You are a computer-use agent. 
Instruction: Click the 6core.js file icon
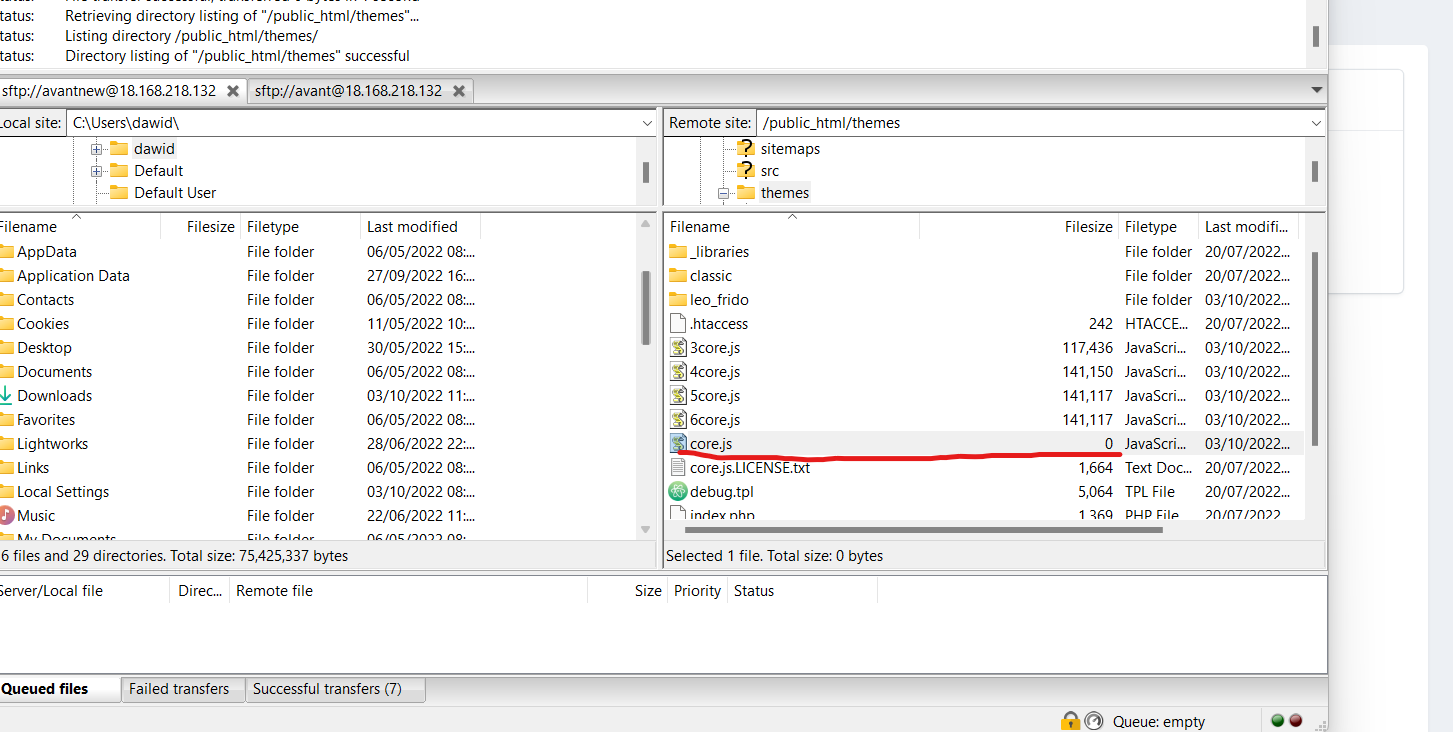678,419
